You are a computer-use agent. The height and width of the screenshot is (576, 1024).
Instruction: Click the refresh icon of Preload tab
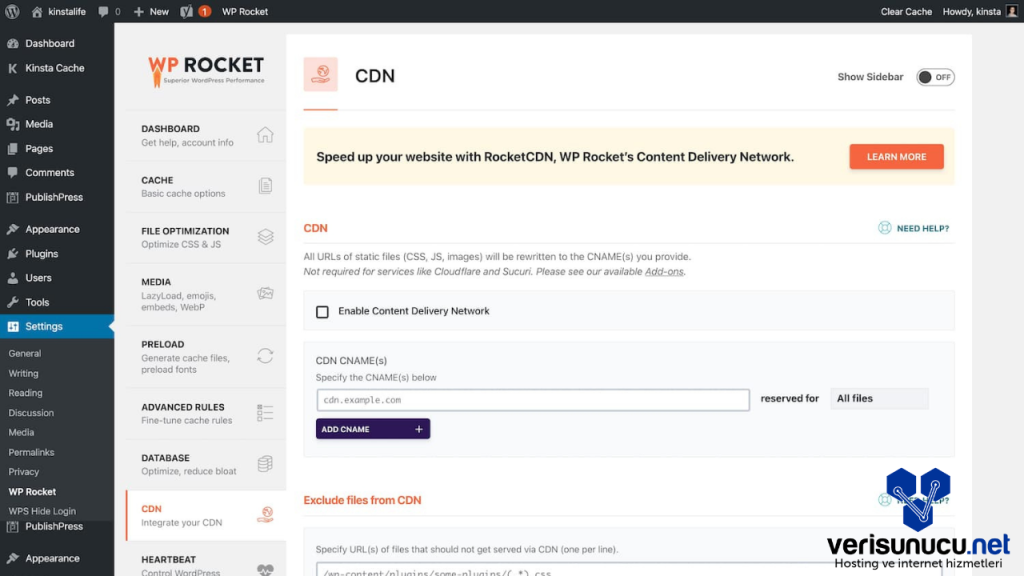click(x=265, y=356)
